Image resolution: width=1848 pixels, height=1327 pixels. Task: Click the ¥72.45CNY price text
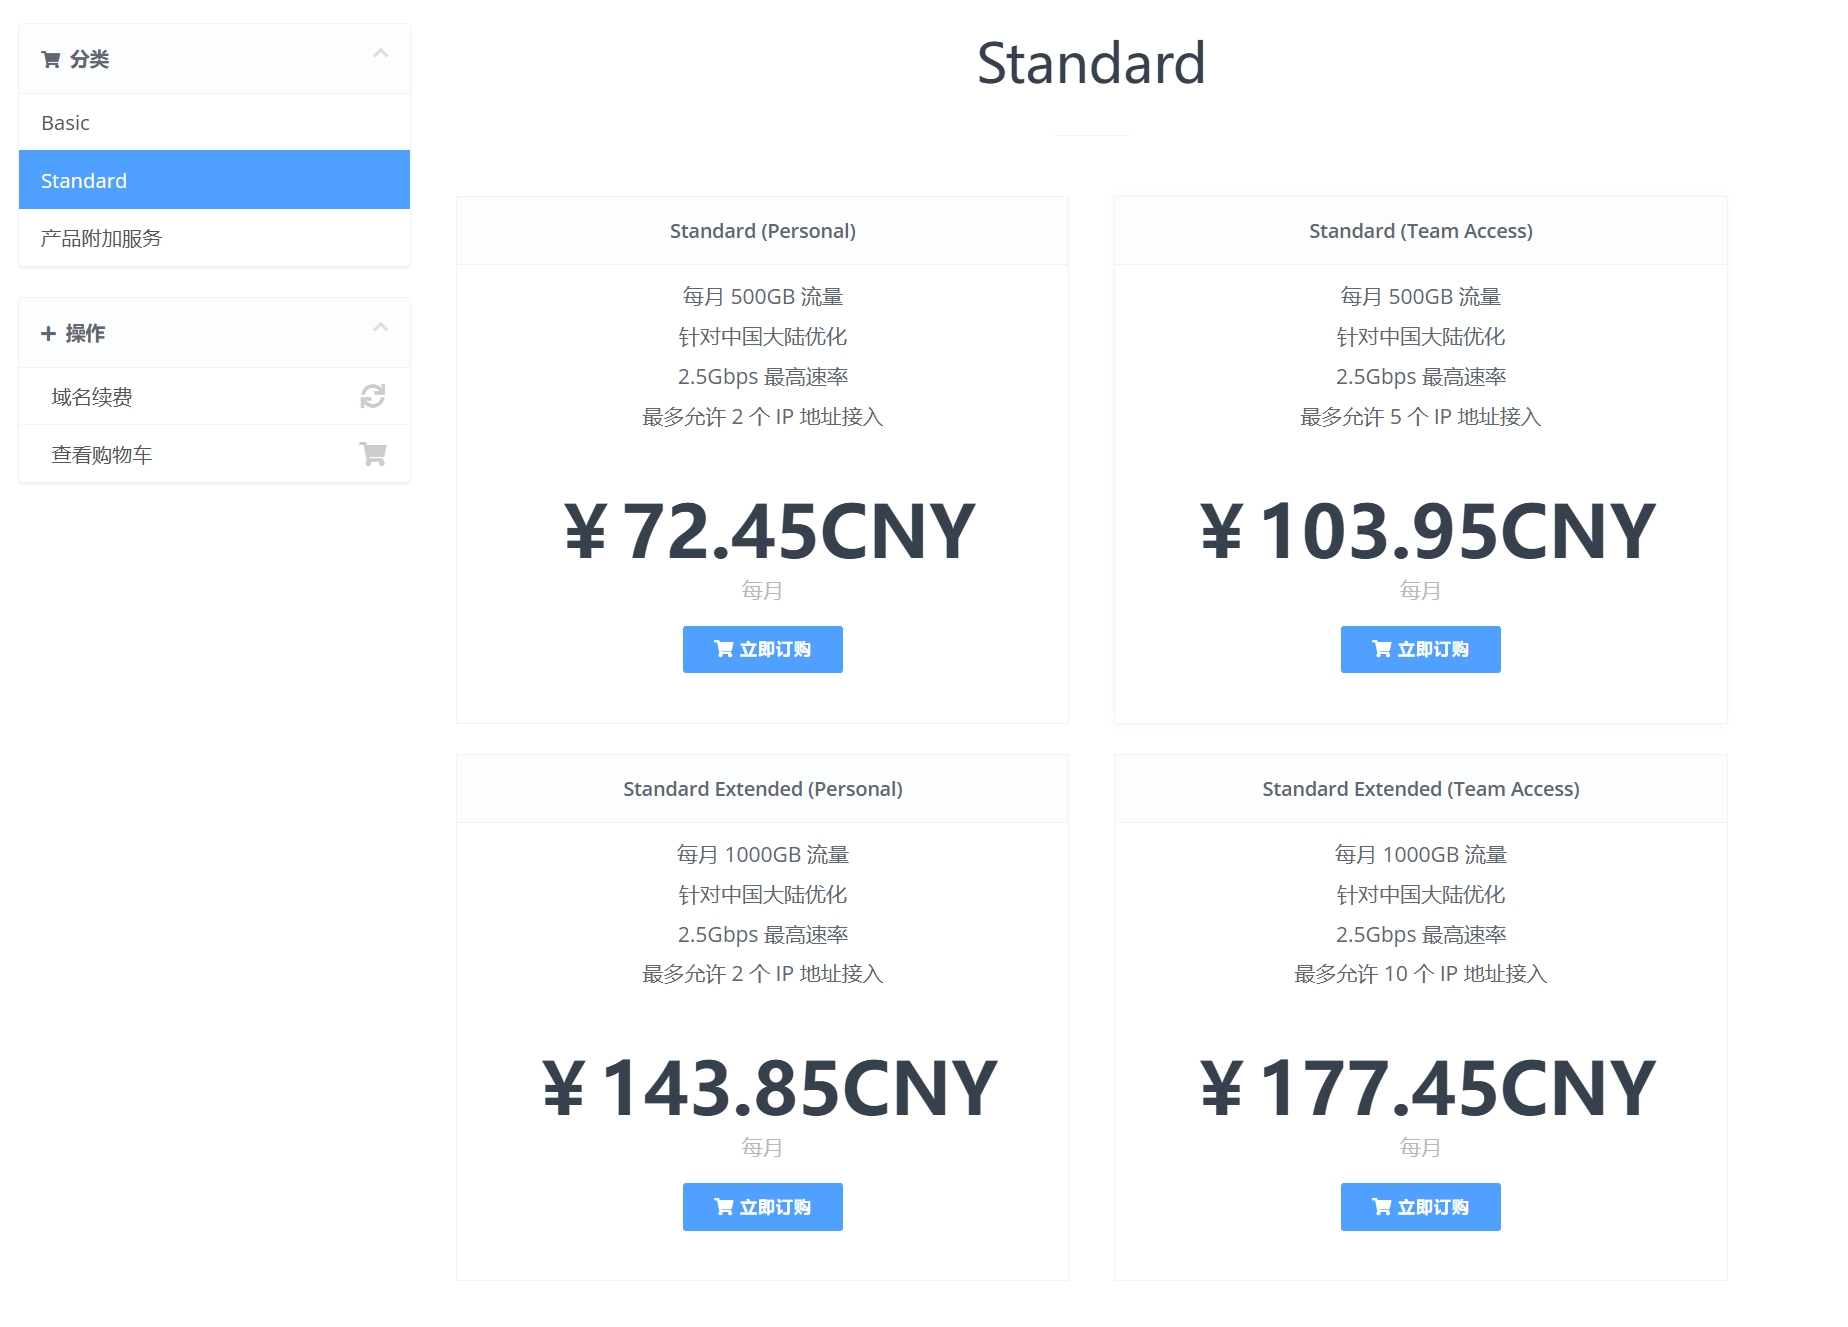769,532
